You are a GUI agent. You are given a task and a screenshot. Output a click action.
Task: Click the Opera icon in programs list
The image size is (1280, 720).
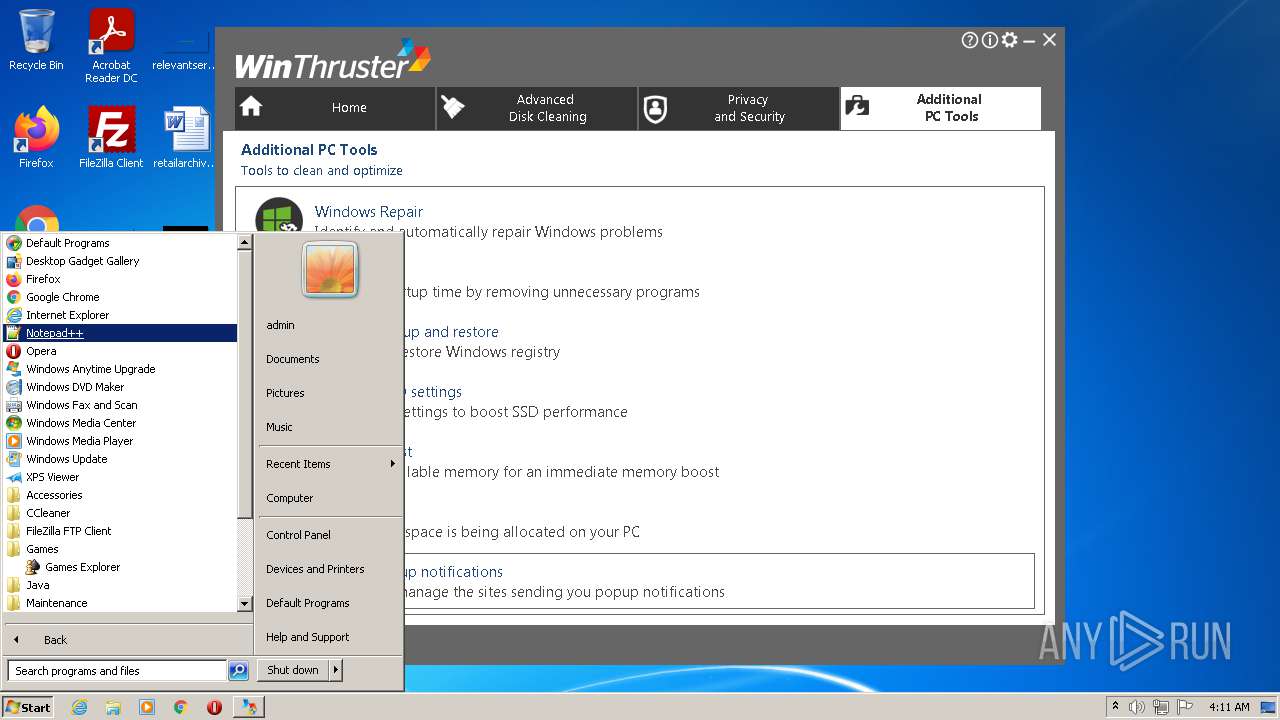click(x=14, y=351)
